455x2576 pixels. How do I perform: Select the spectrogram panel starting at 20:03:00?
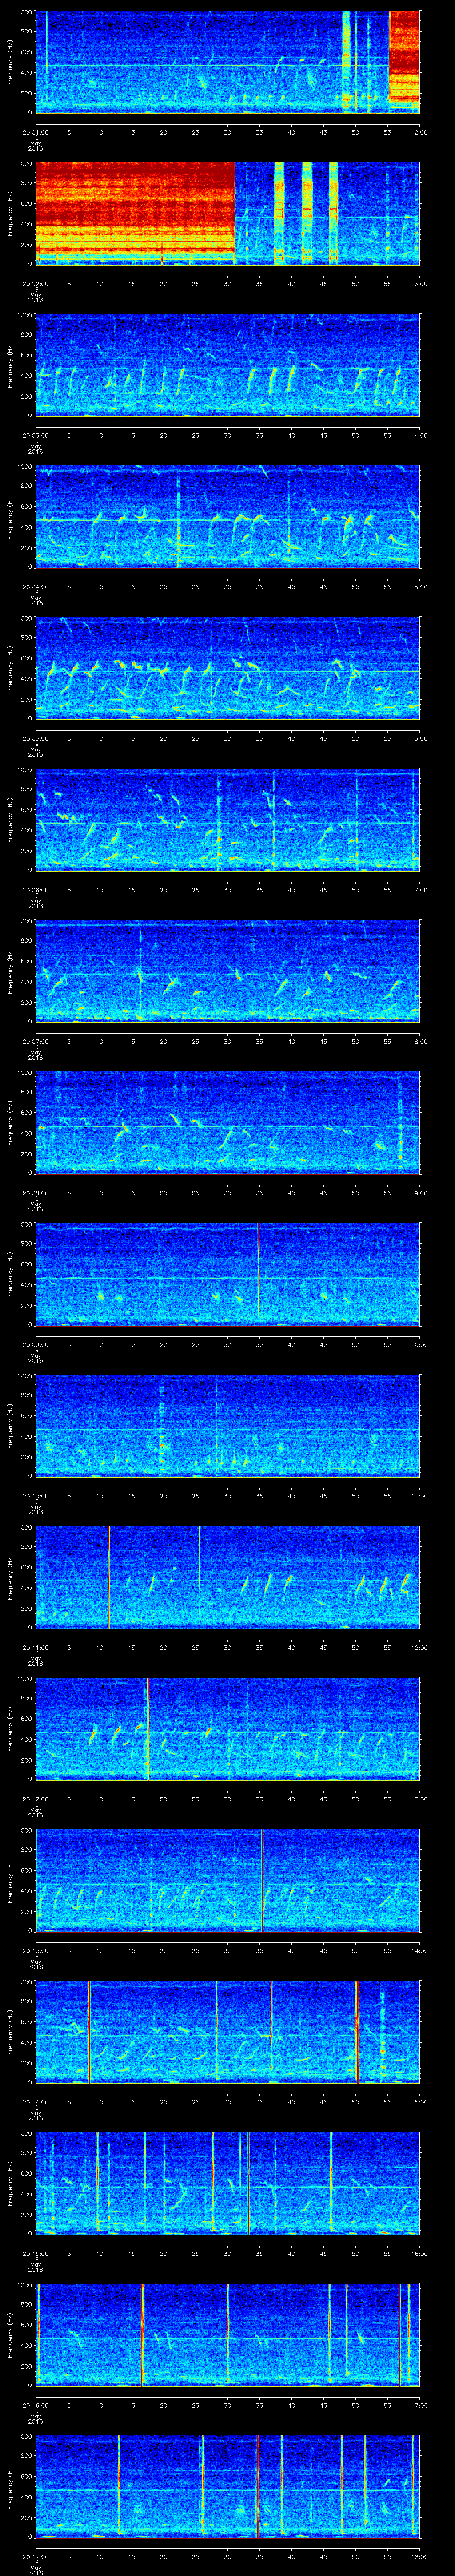[228, 365]
